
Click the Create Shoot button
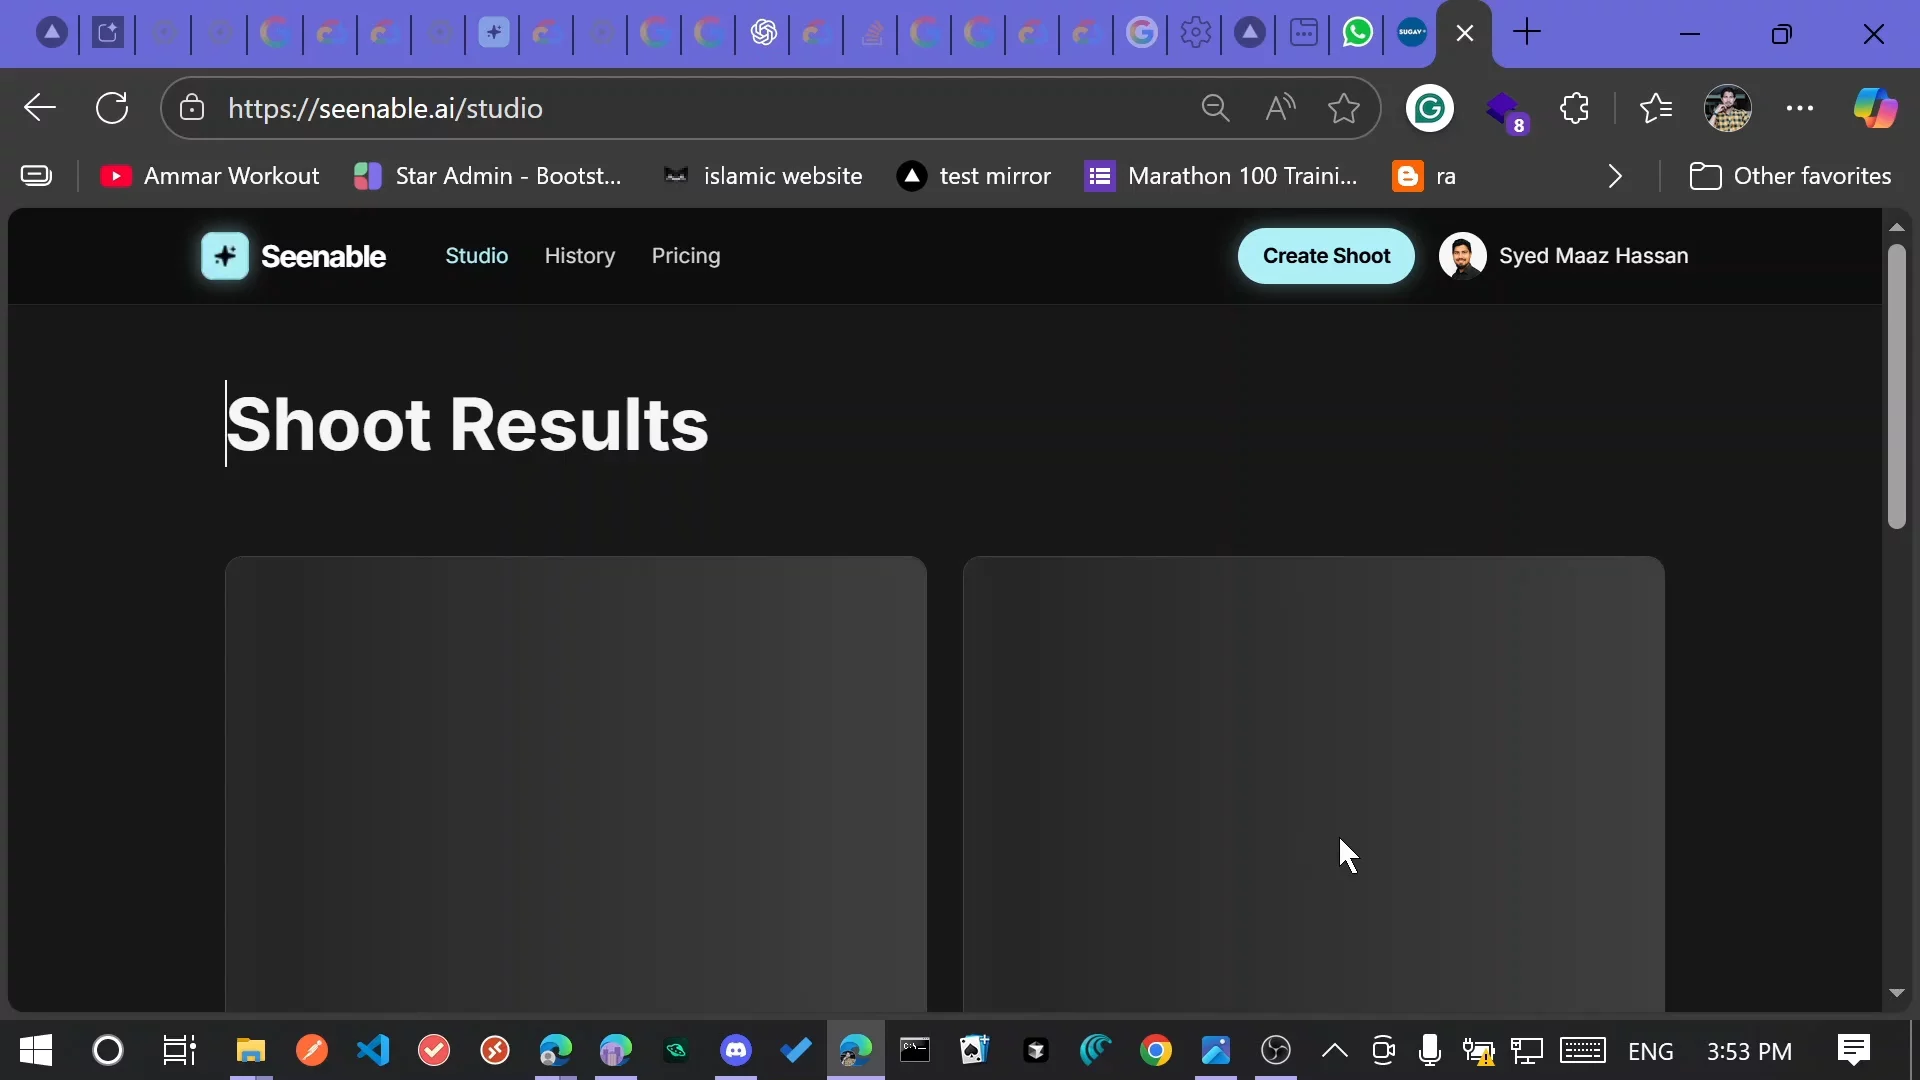[1326, 256]
